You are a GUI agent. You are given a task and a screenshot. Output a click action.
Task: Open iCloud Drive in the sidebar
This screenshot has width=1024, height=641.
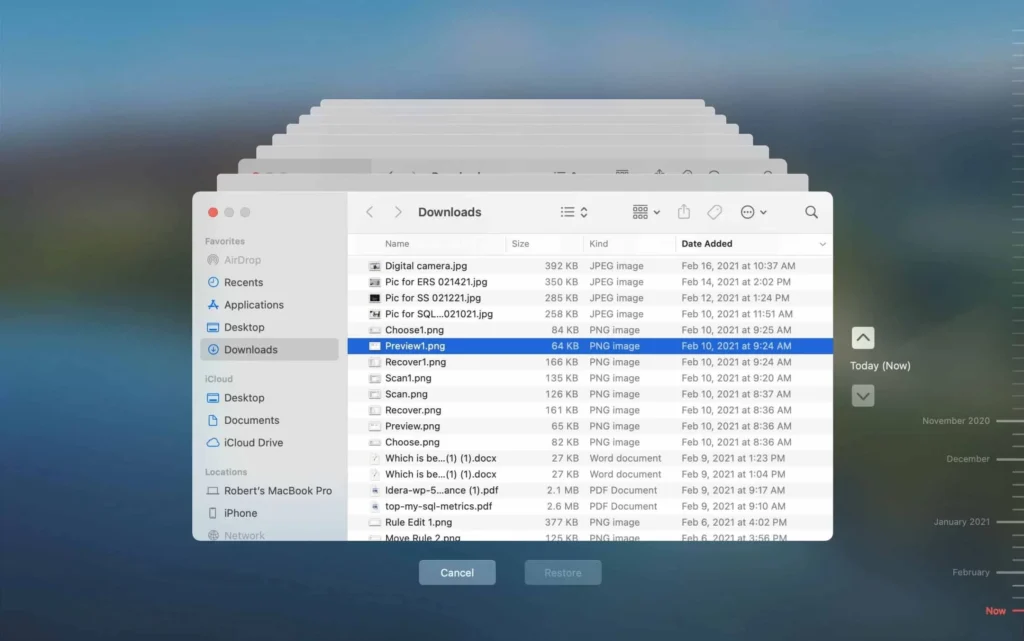click(269, 443)
